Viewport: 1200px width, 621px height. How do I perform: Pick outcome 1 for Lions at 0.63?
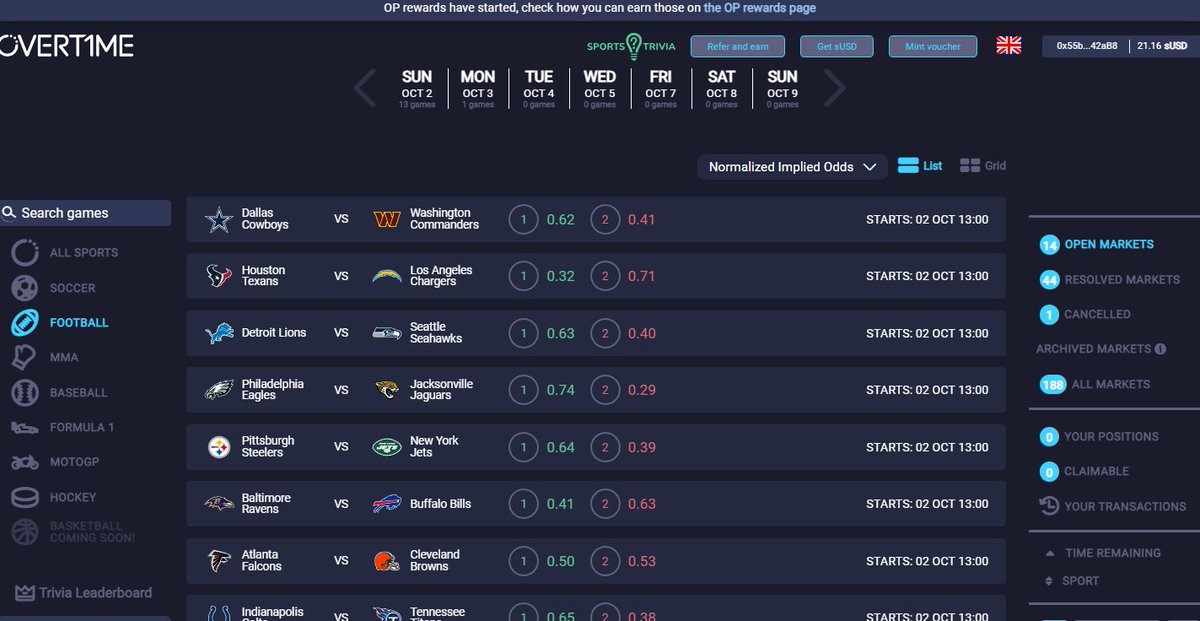point(523,333)
